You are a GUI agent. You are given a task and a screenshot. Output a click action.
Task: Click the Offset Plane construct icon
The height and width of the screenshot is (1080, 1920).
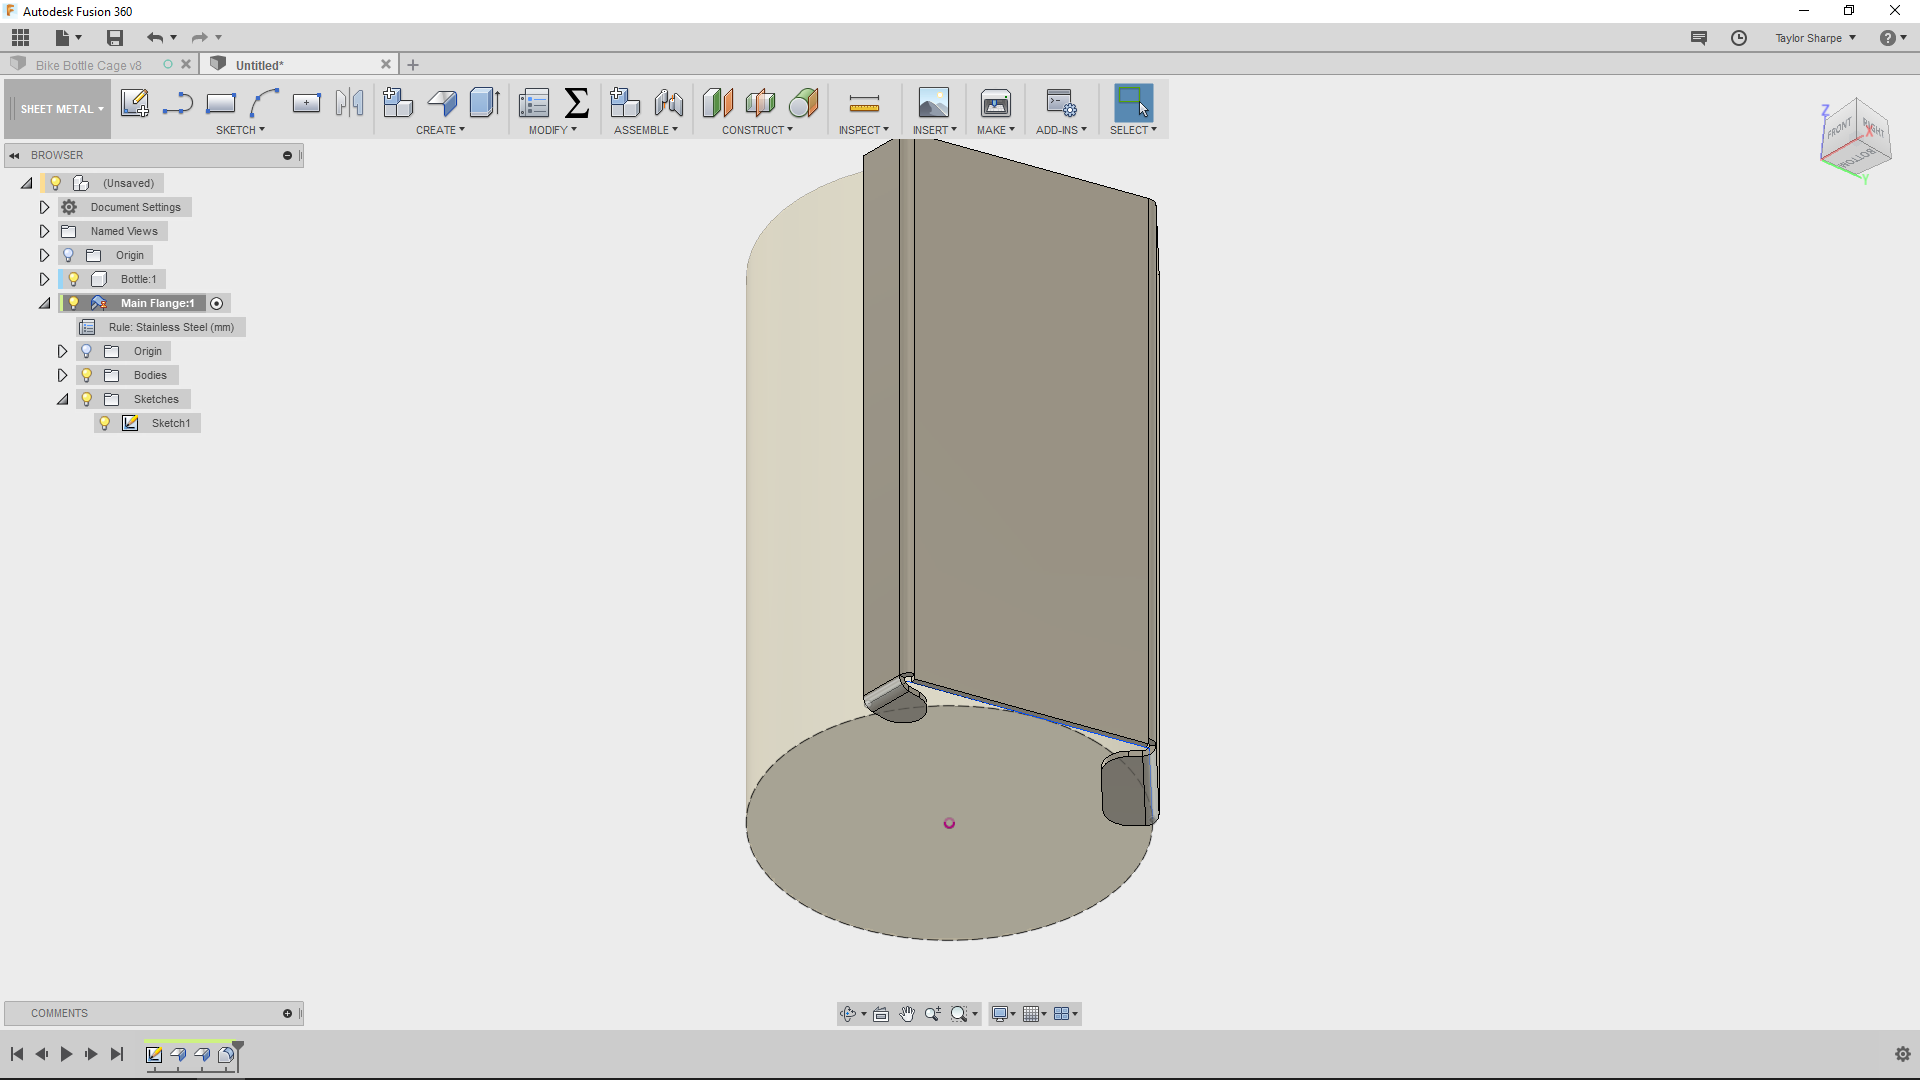[718, 103]
